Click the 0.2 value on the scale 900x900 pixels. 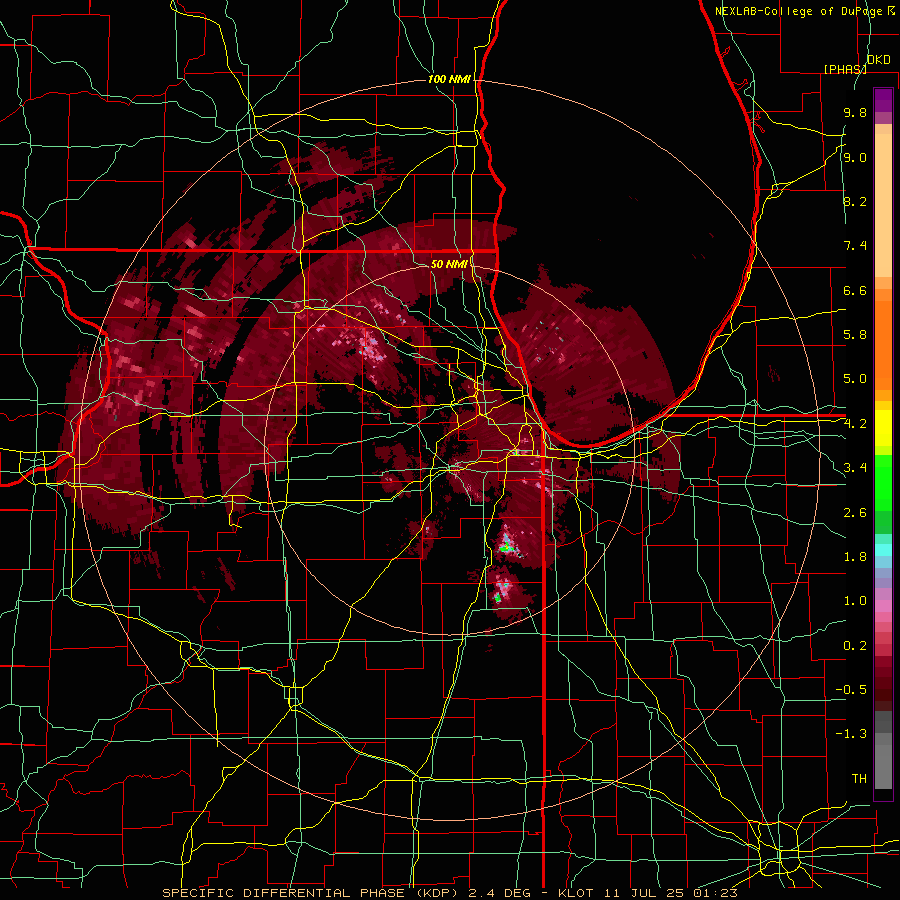855,646
